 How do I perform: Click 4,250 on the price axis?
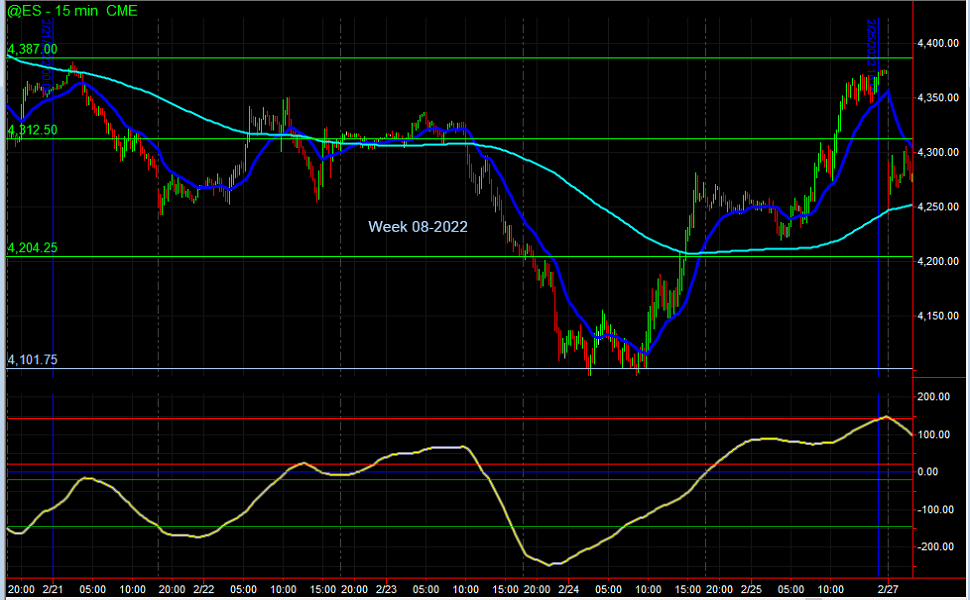(x=937, y=207)
